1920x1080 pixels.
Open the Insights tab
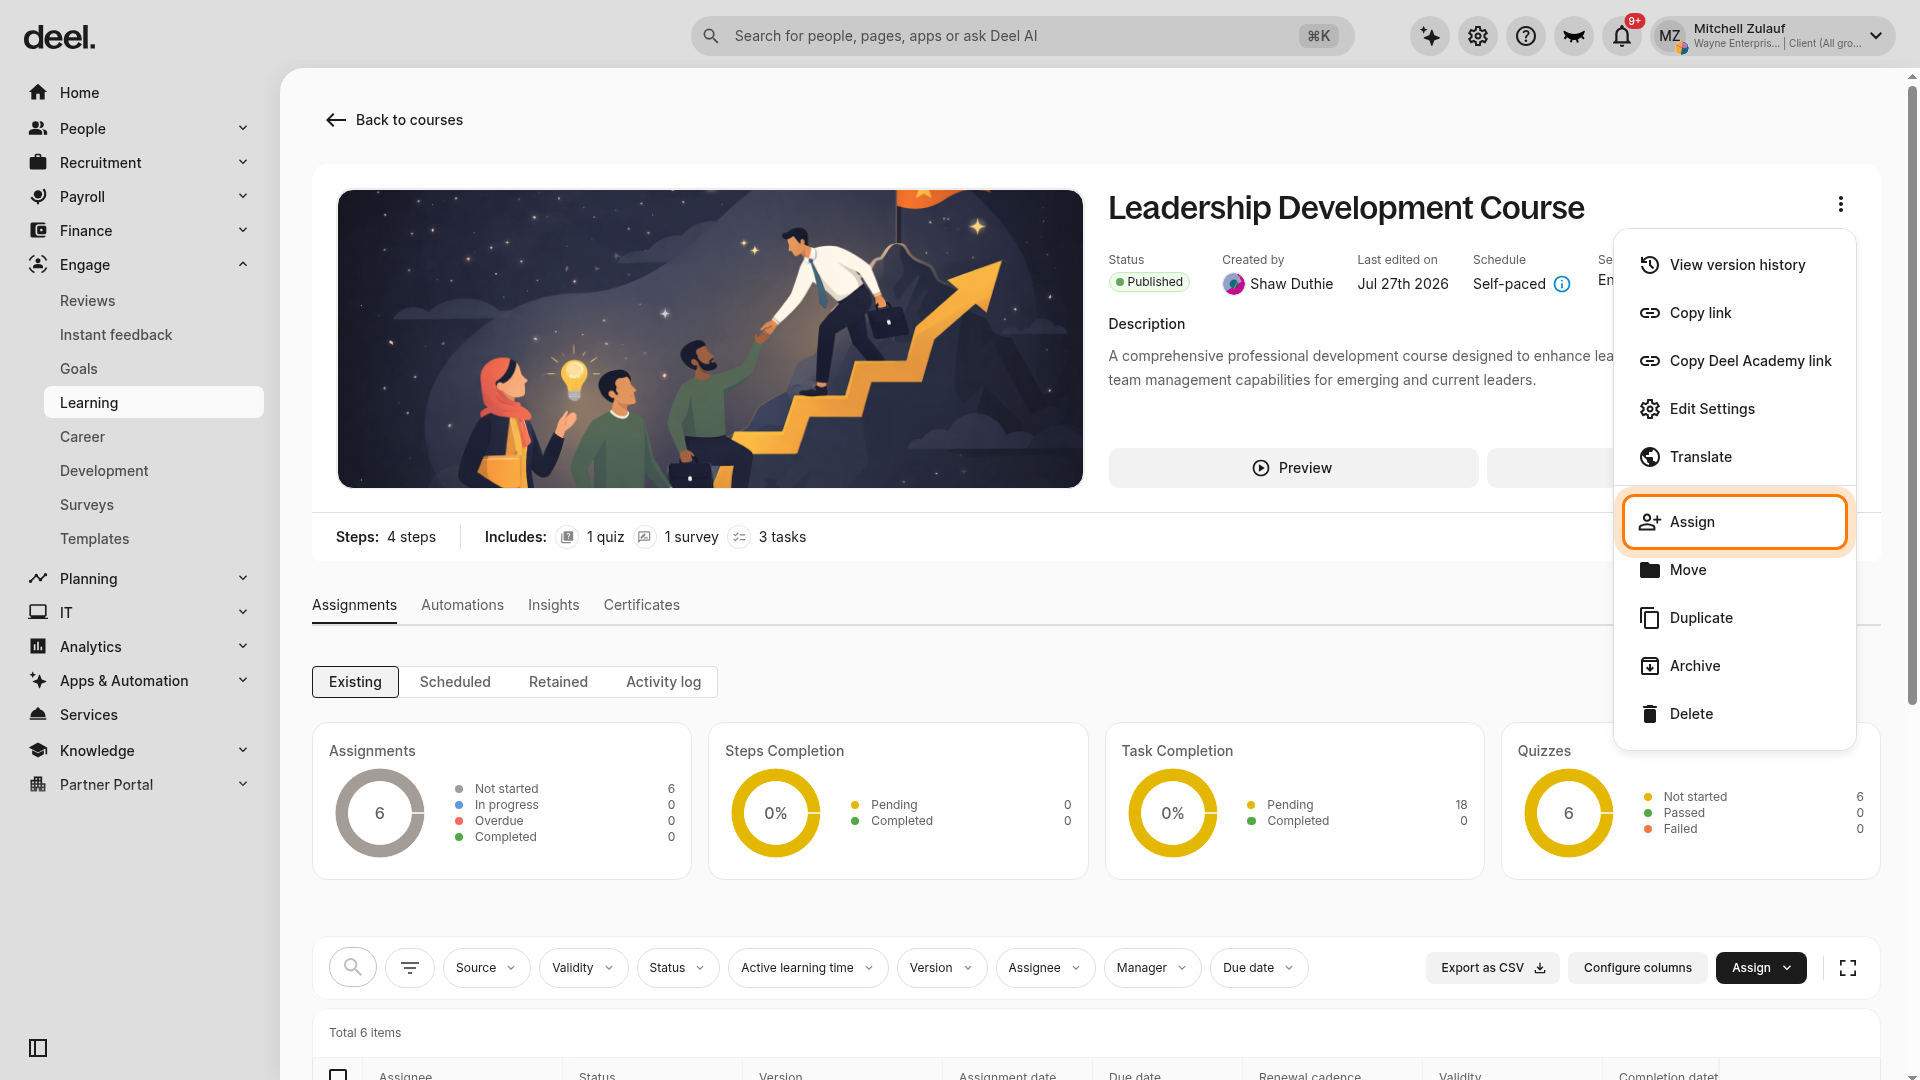click(553, 605)
